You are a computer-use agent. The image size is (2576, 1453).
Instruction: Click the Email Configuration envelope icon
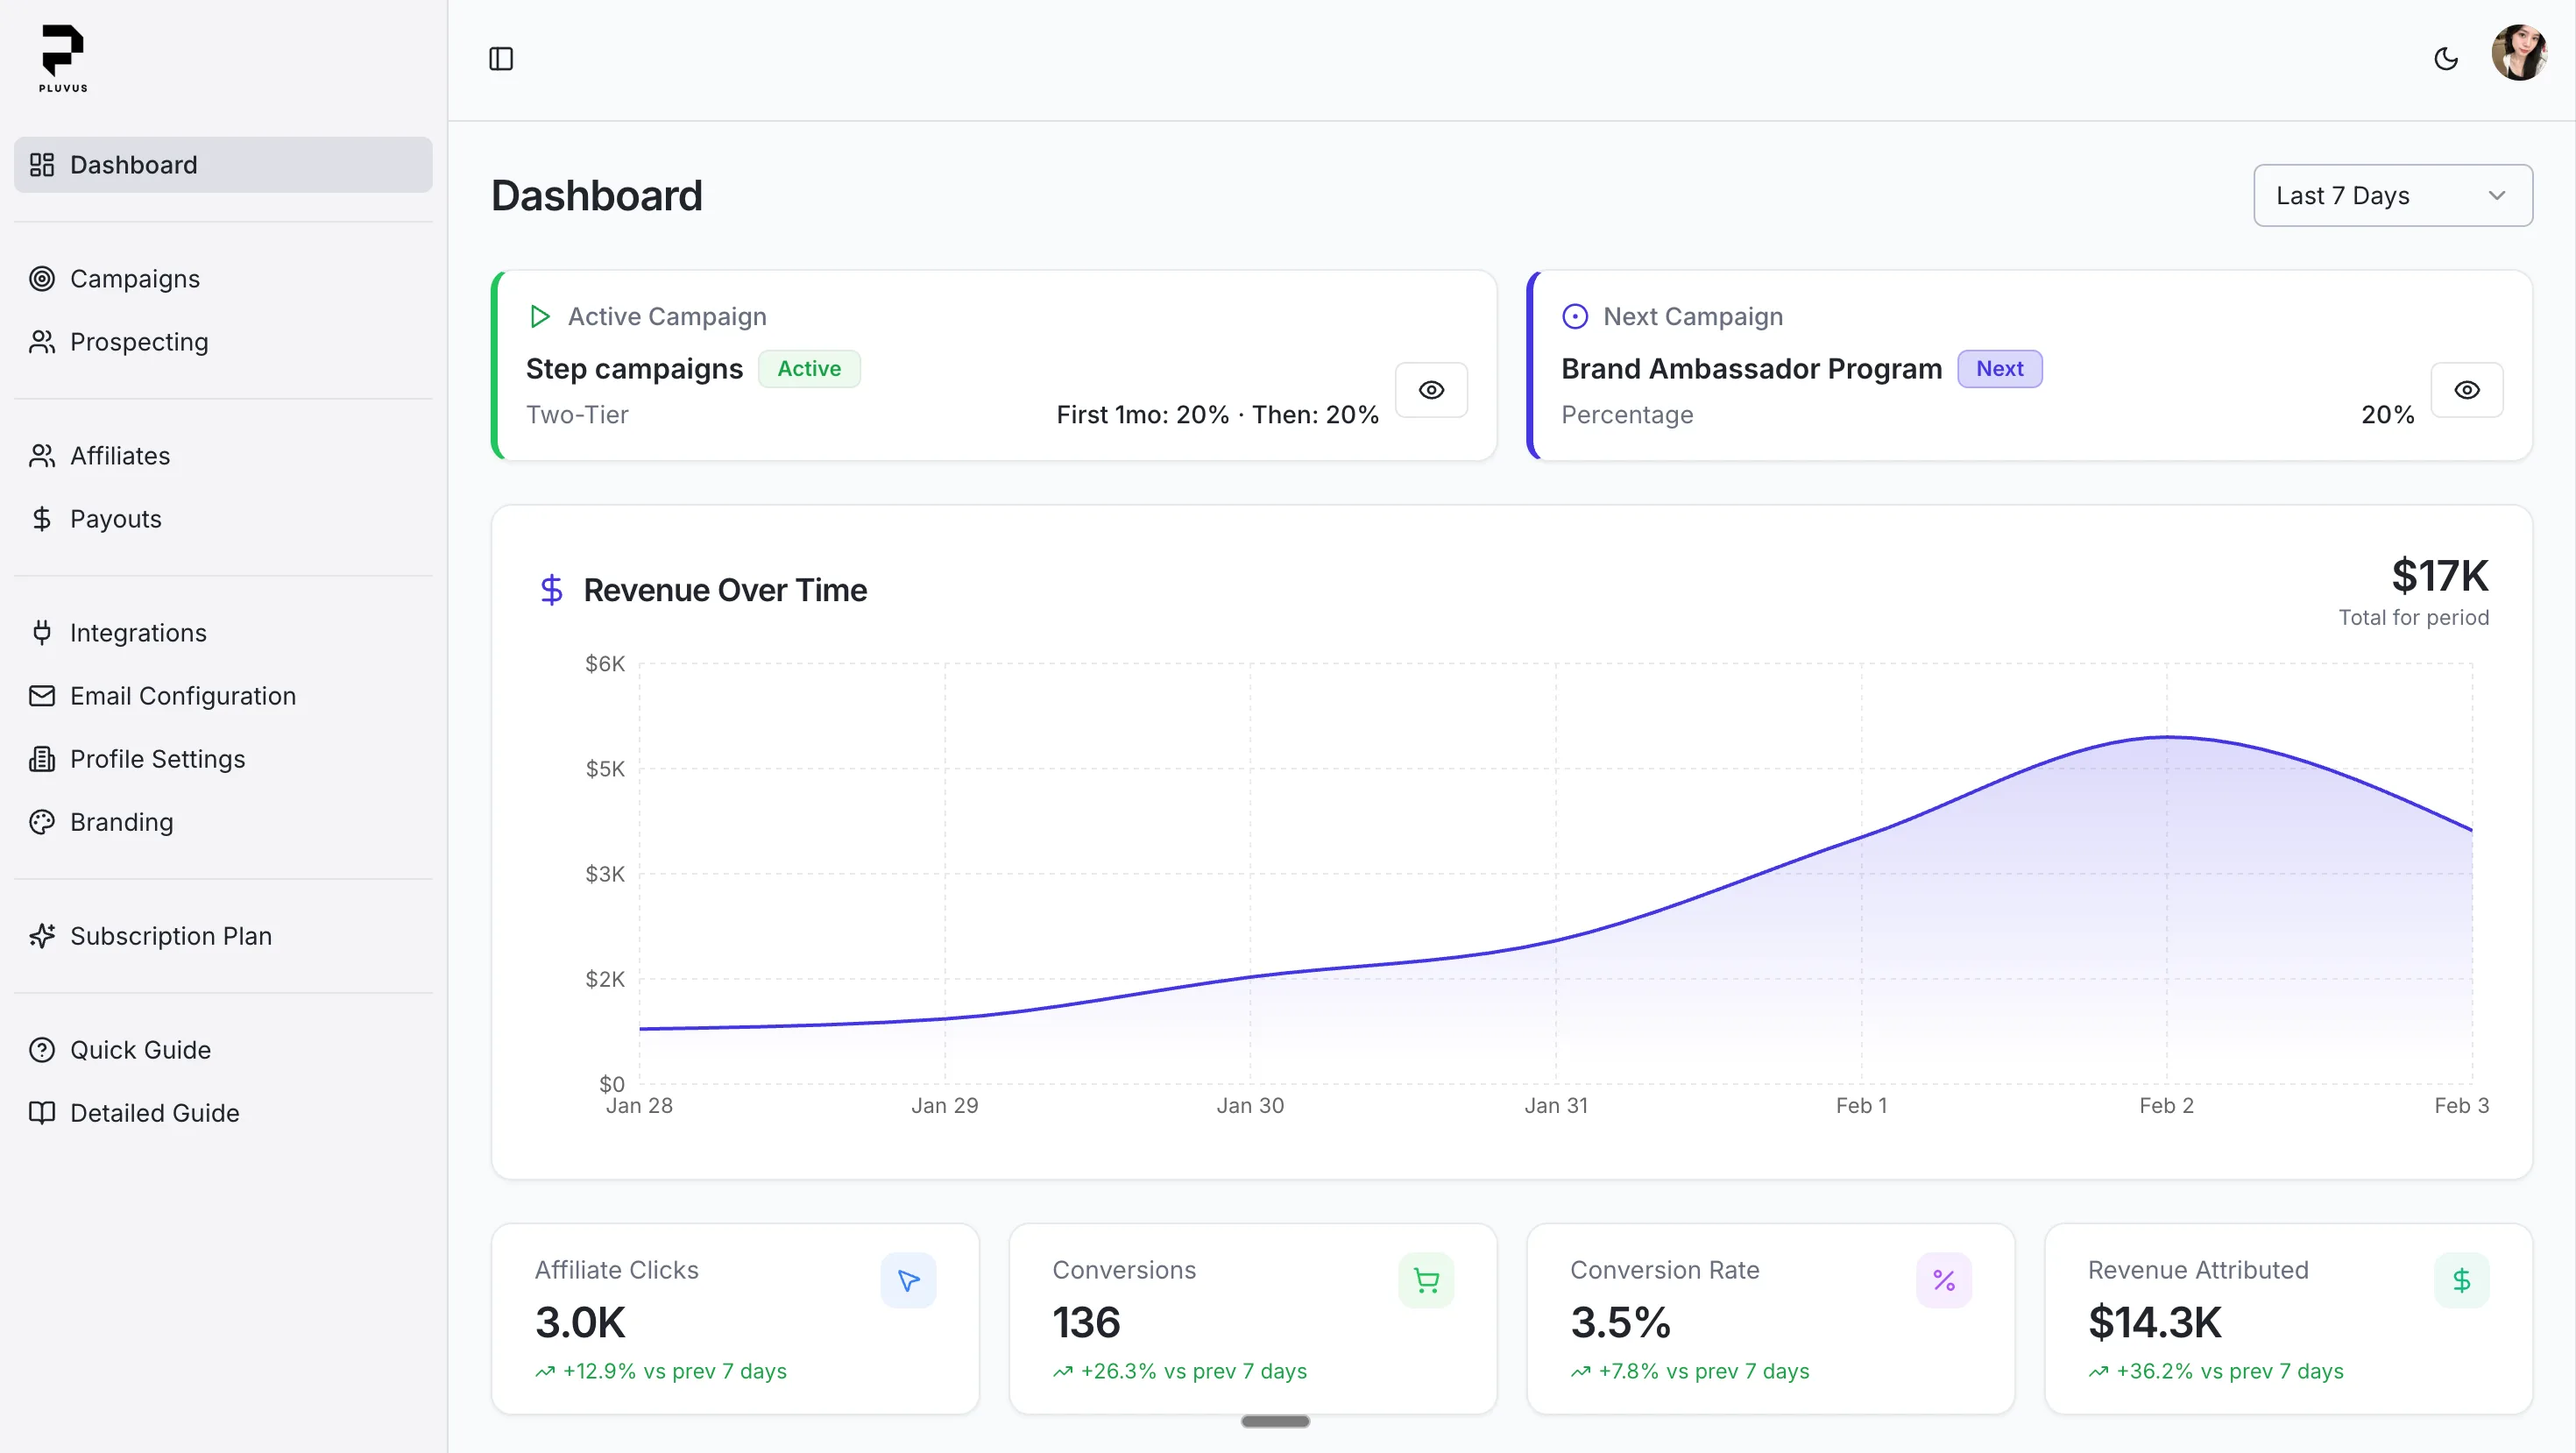(x=42, y=696)
